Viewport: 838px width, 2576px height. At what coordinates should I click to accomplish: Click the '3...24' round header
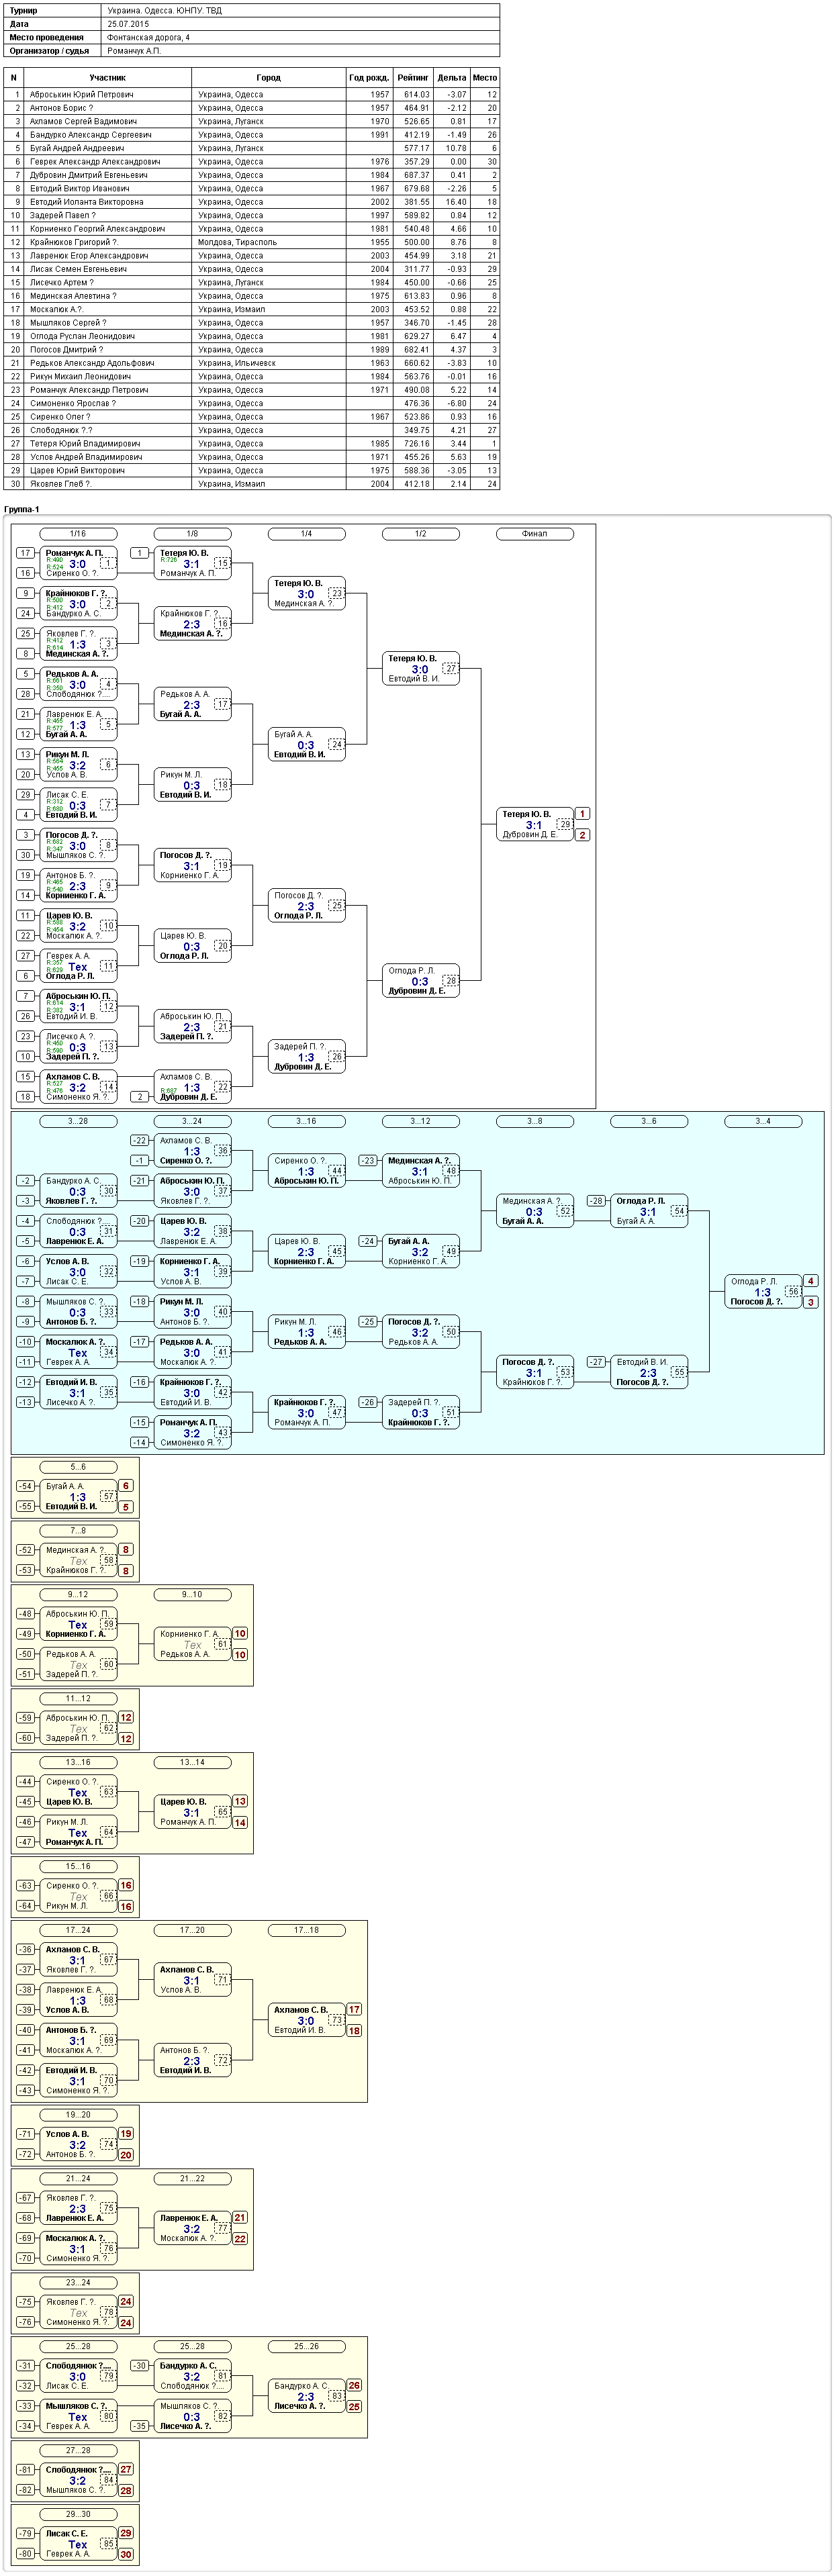[x=192, y=1121]
